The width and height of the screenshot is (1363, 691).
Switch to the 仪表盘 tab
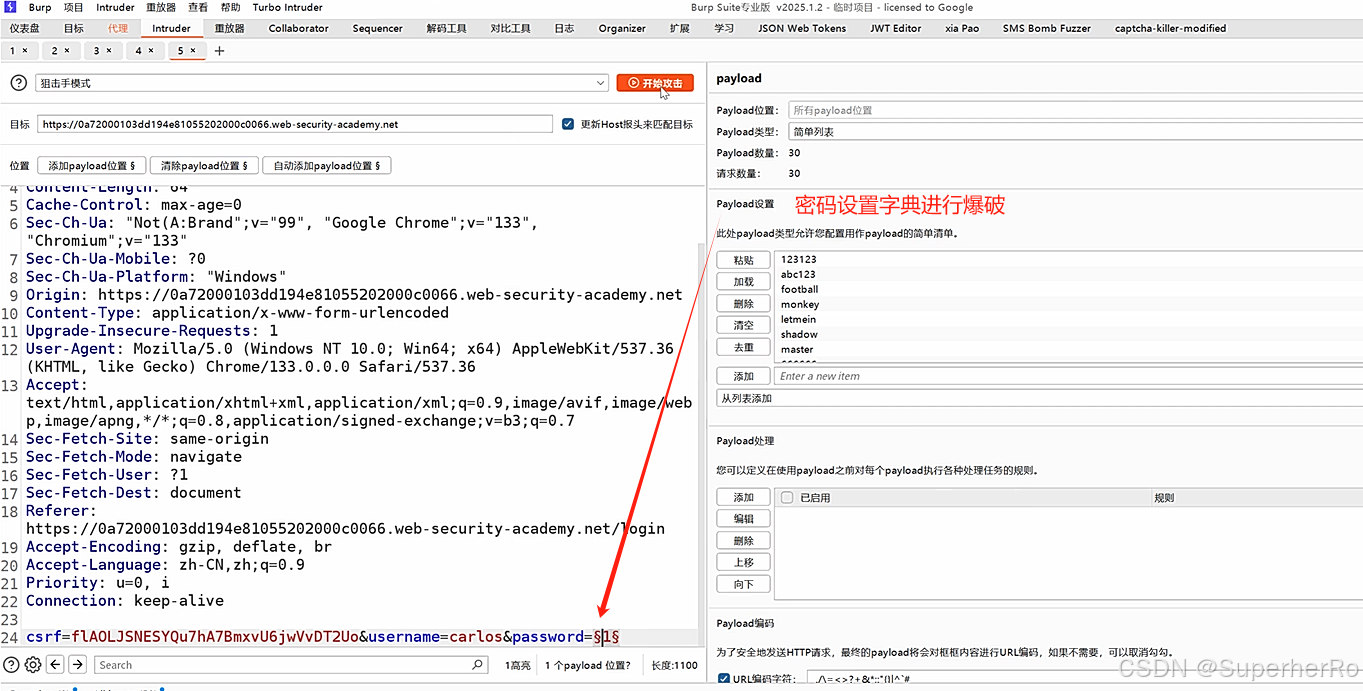click(25, 28)
